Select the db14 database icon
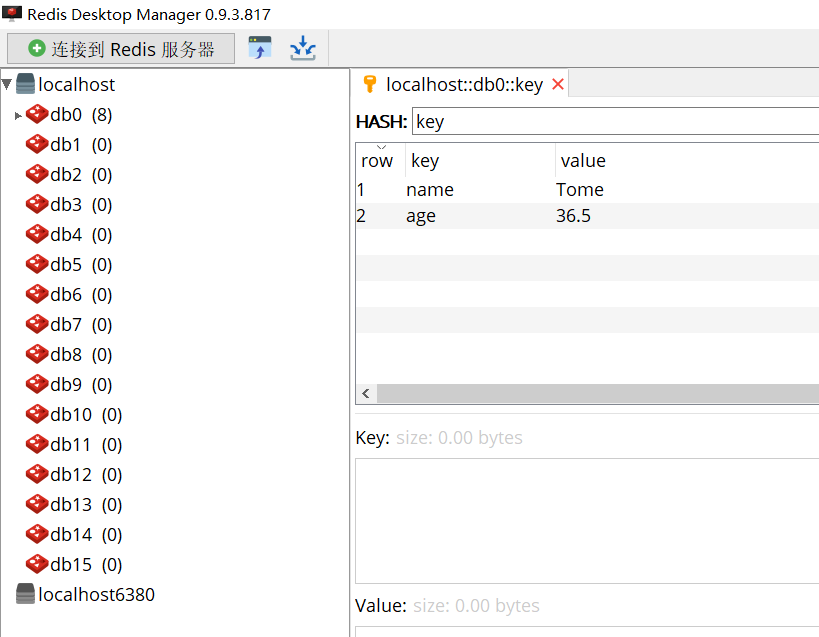This screenshot has height=637, width=819. (x=37, y=534)
